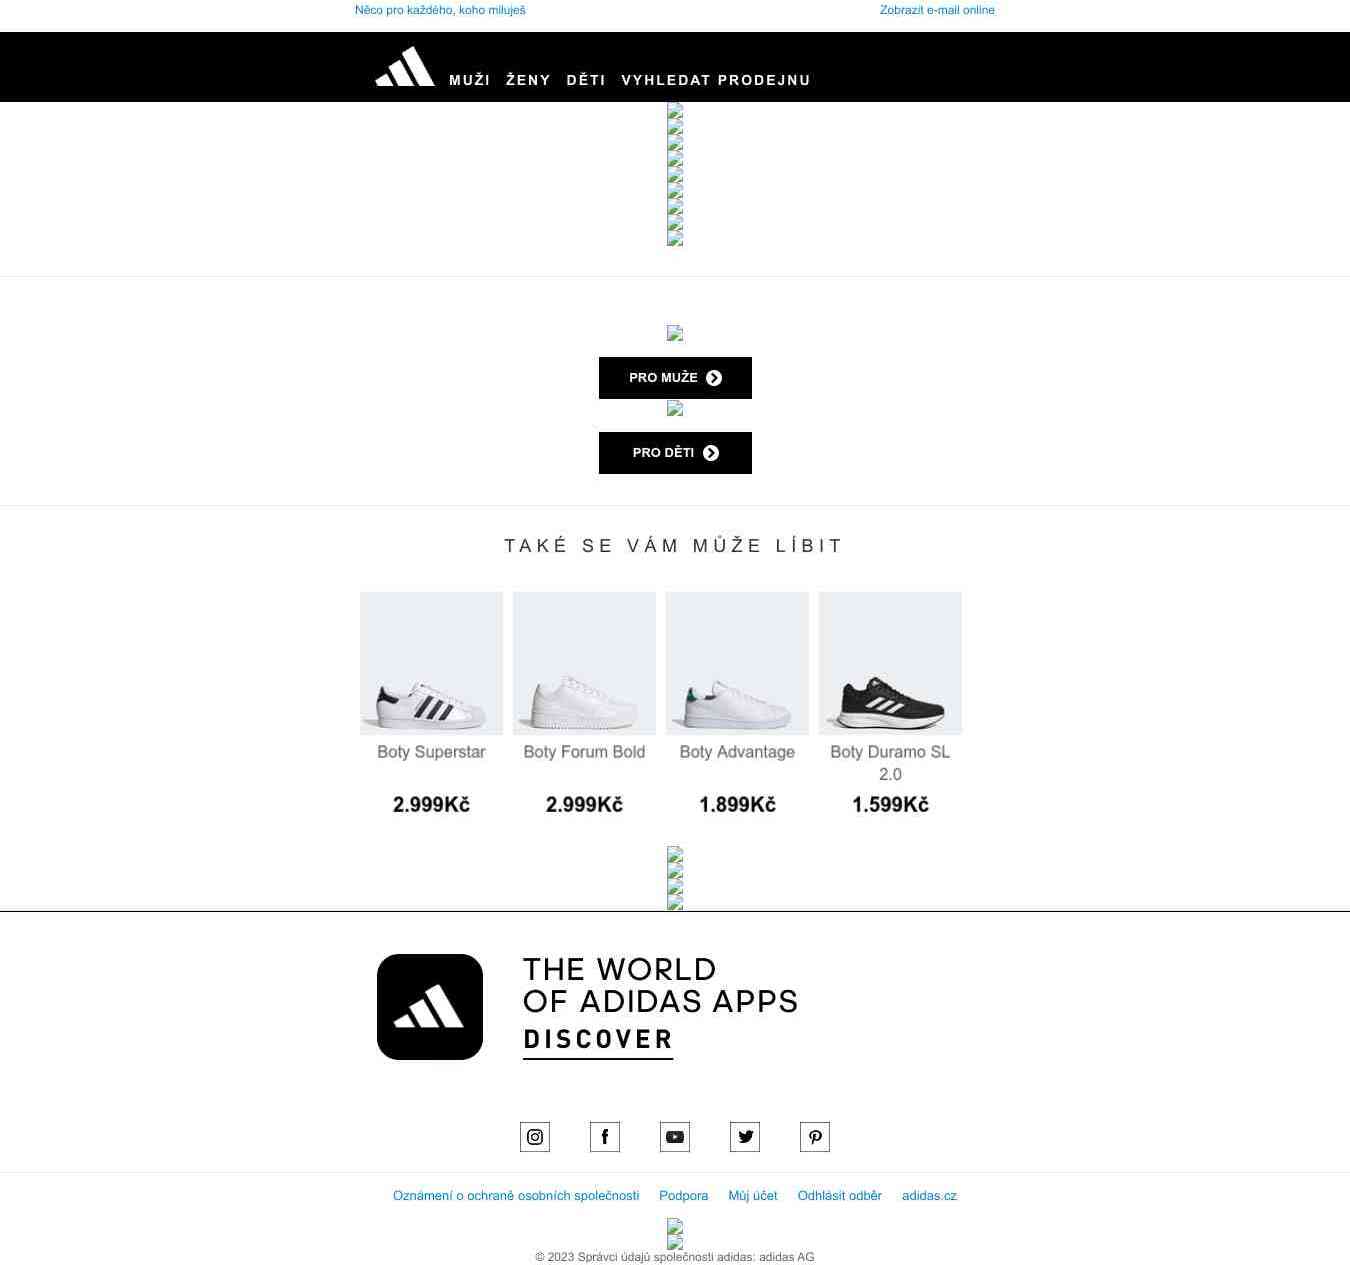
Task: Click the adidas app icon tile
Action: 430,1007
